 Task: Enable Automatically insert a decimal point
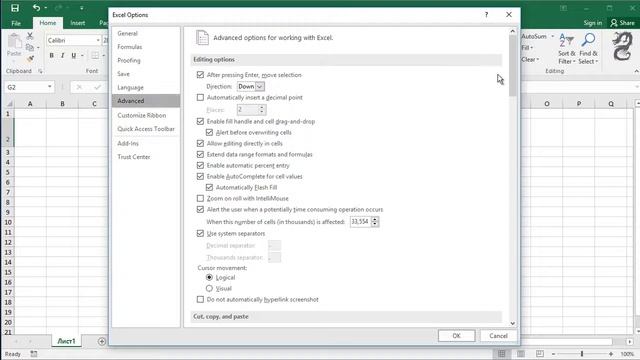(x=200, y=98)
